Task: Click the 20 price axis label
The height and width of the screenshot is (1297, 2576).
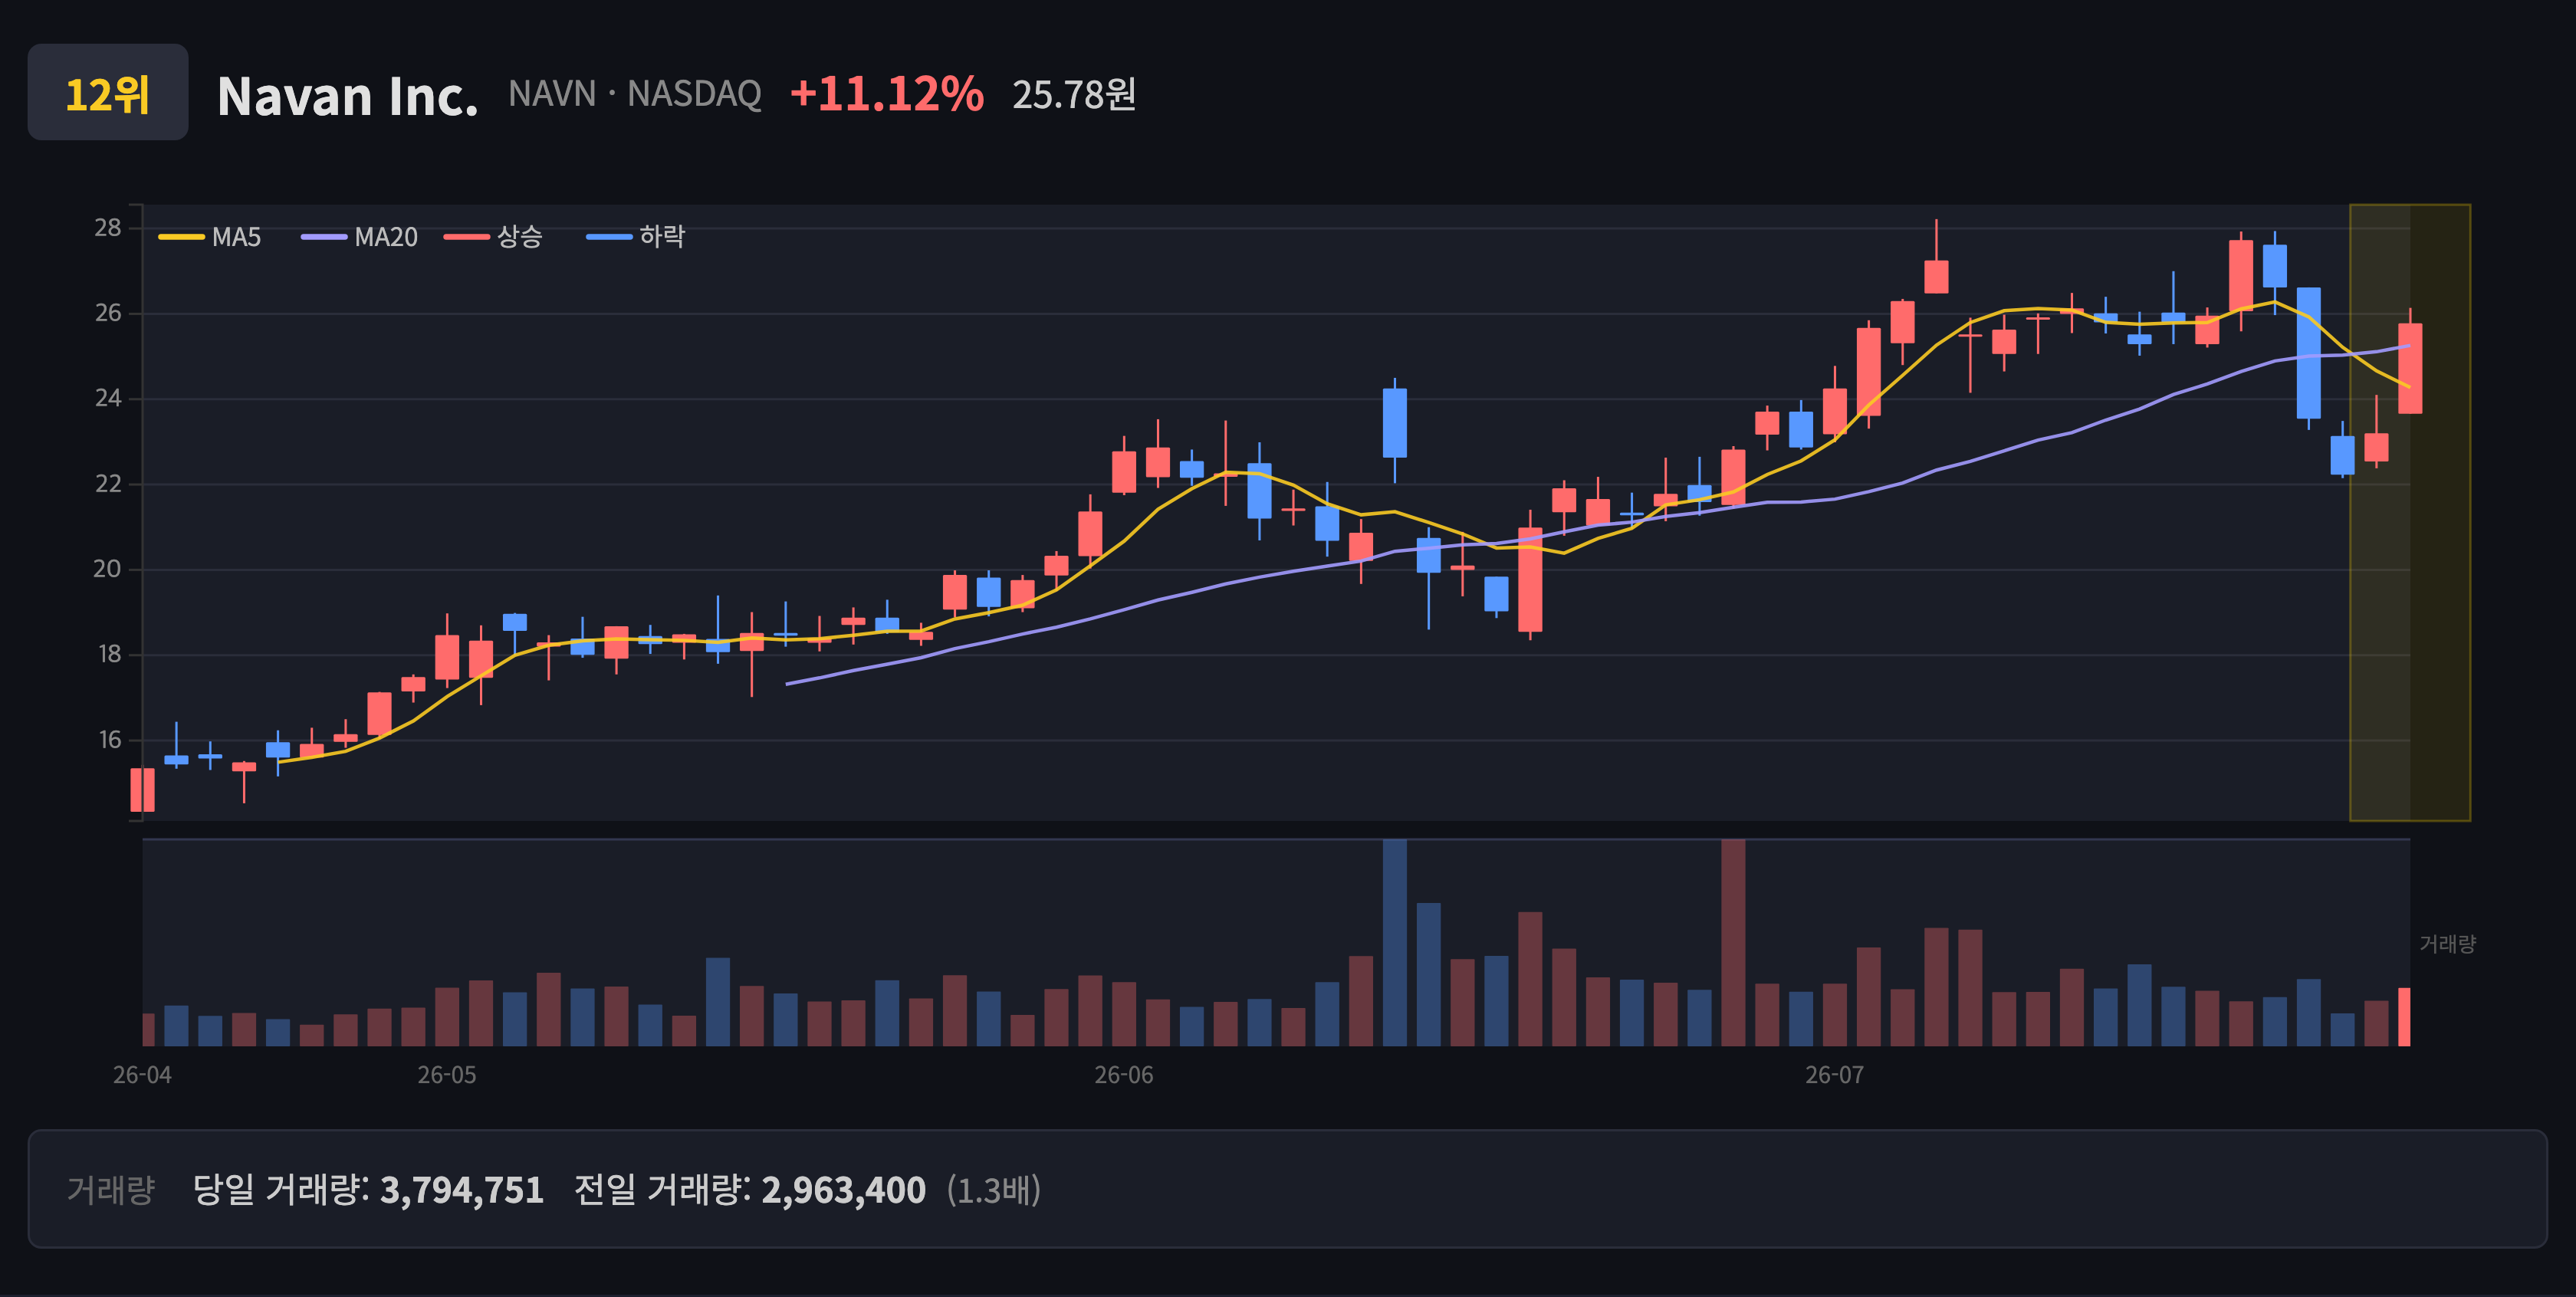Action: point(108,569)
